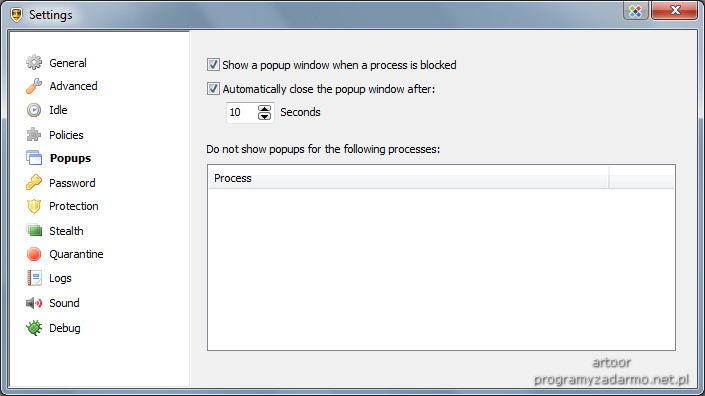Disable 'Automatically close the popup window' checkbox
705x396 pixels.
click(x=213, y=89)
